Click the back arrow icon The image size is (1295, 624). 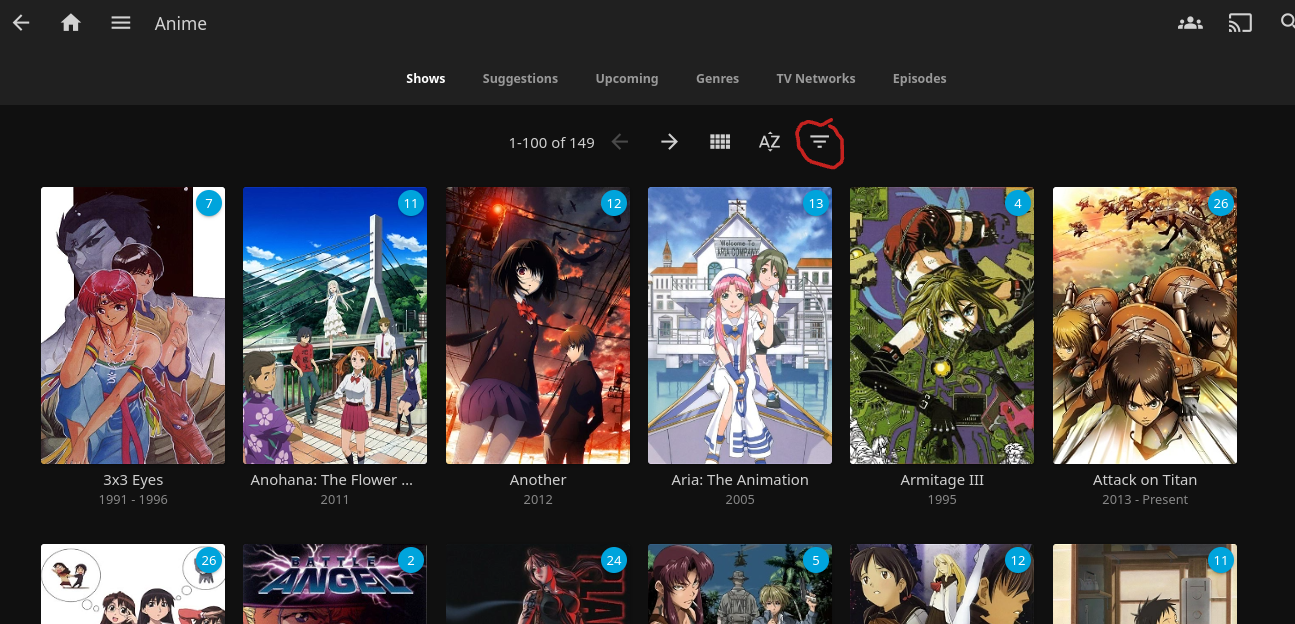coord(21,23)
